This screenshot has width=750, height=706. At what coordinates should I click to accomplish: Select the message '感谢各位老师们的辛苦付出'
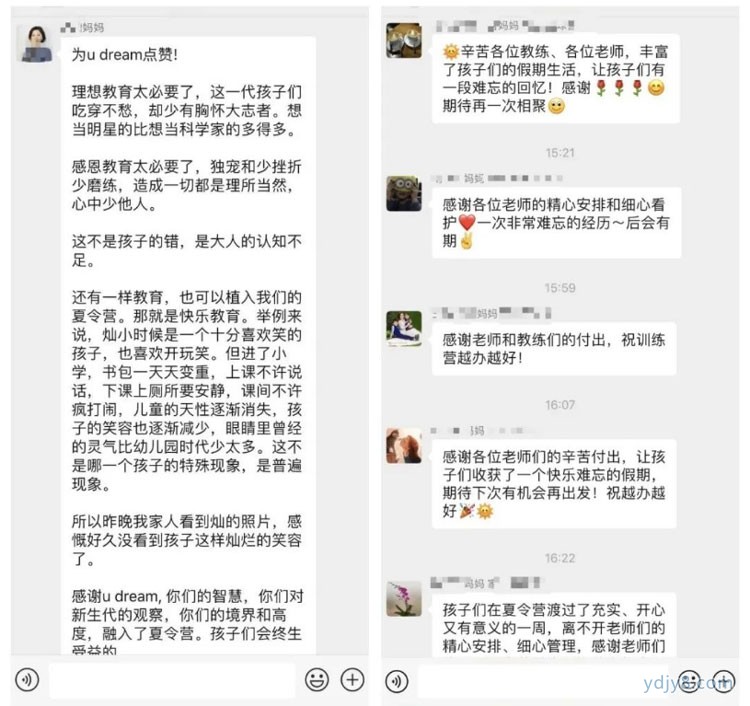tap(554, 484)
